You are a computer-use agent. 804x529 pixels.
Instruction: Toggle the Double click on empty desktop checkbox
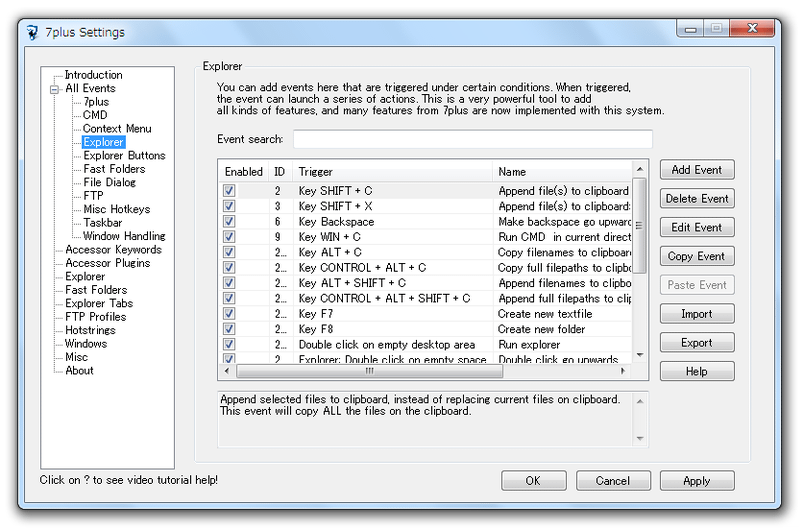click(229, 344)
